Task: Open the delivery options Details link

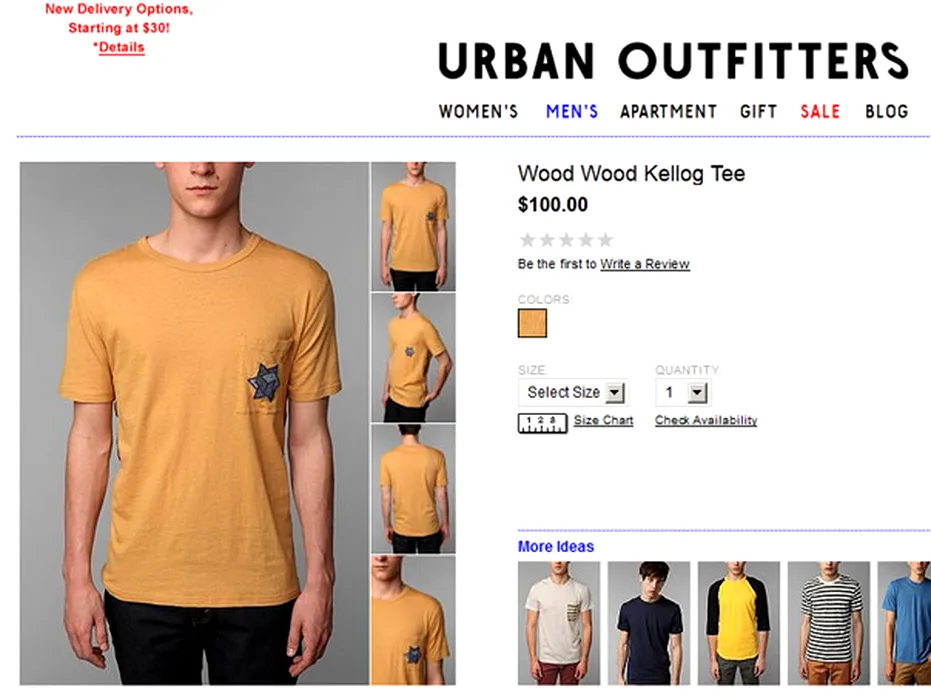Action: click(x=121, y=47)
